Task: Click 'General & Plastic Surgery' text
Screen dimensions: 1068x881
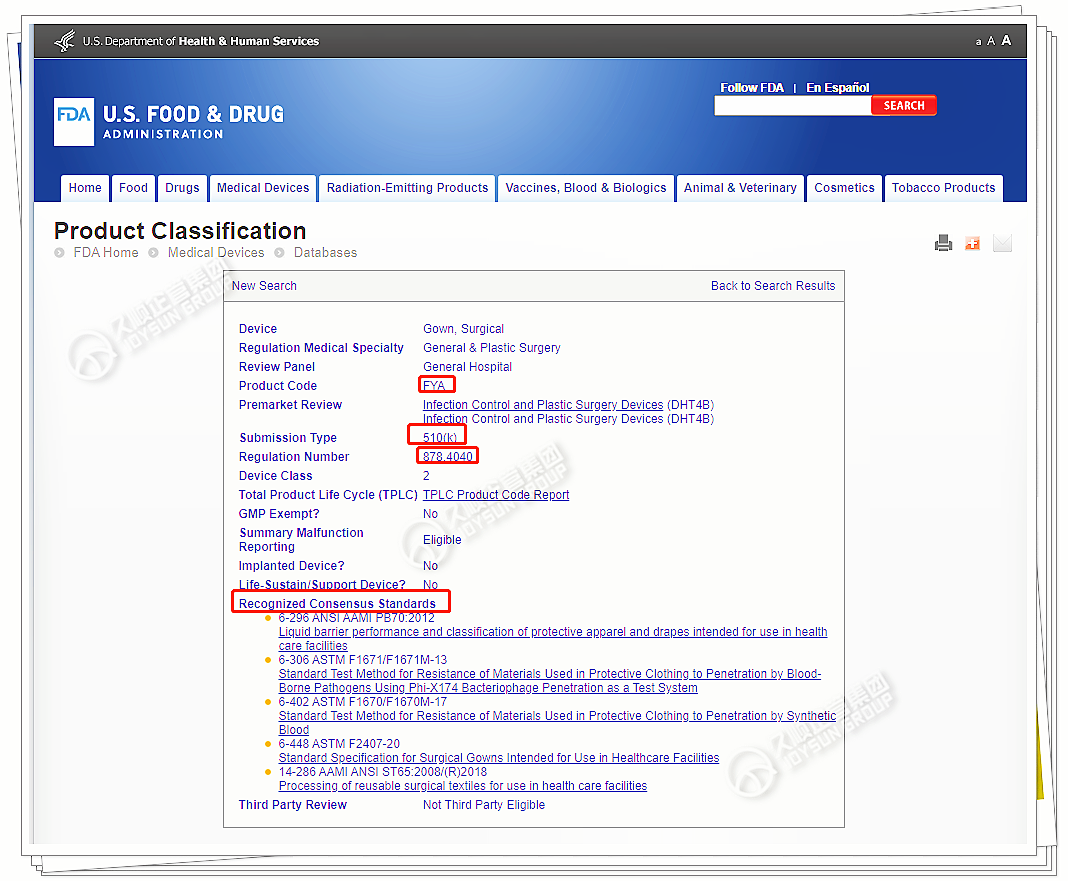Action: click(x=492, y=348)
